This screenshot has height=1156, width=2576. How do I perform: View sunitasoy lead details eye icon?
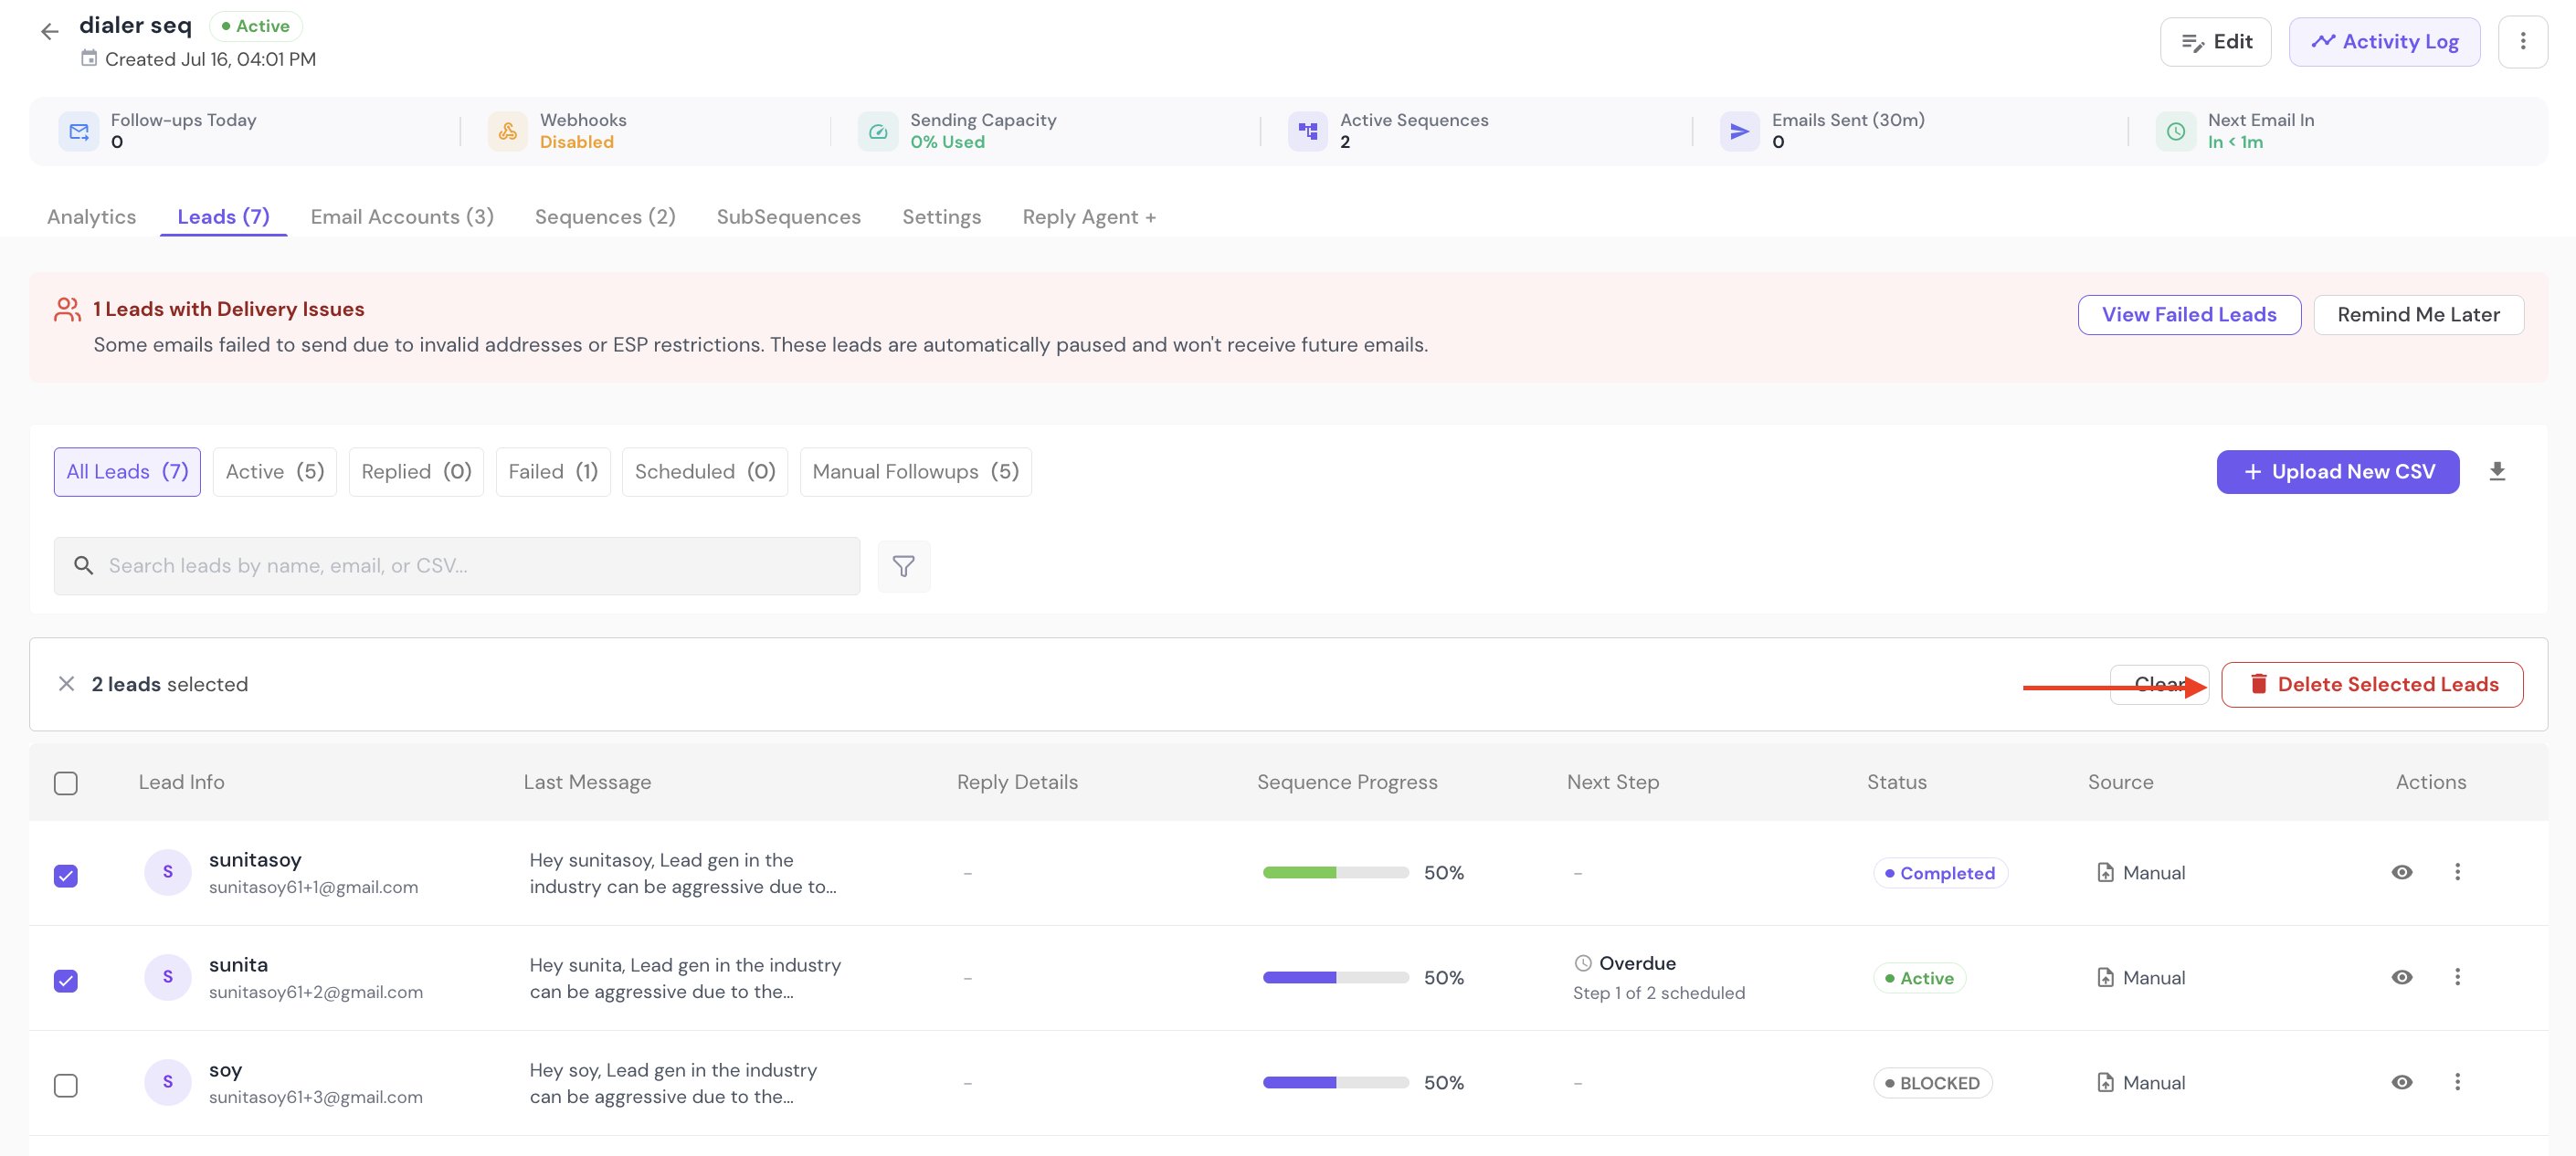[2402, 873]
